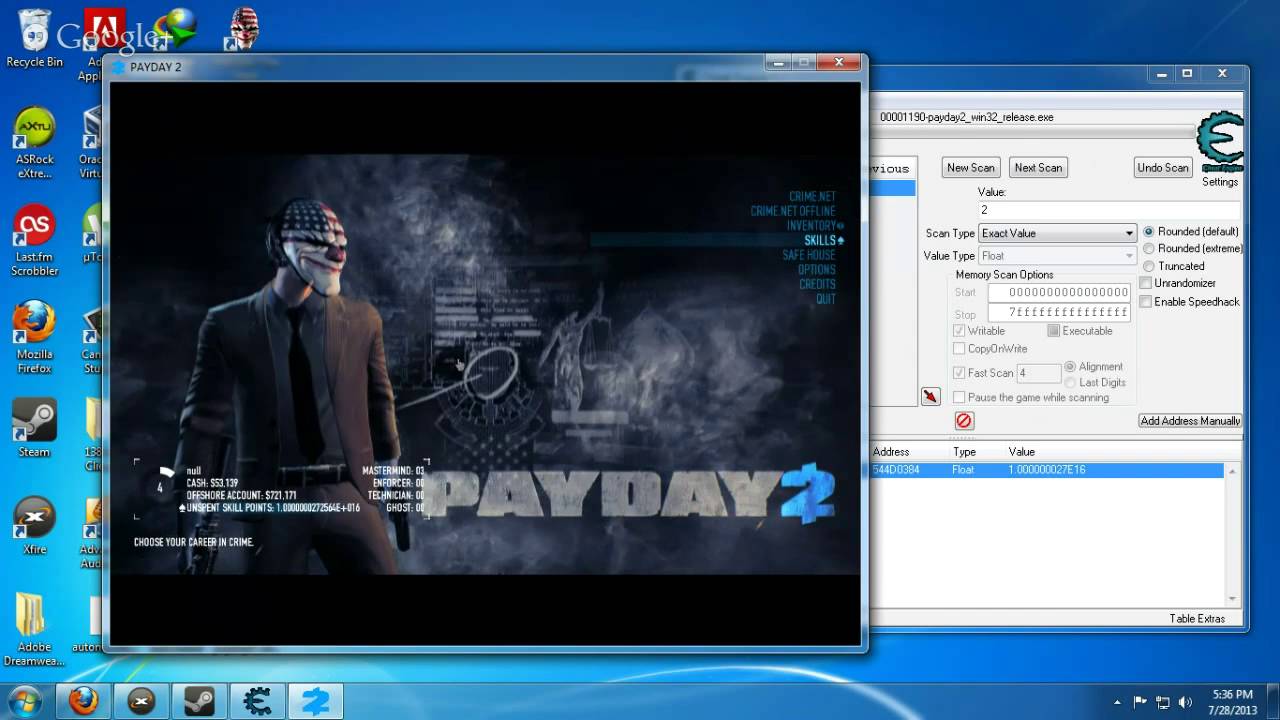This screenshot has width=1280, height=720.
Task: Click the Start address field
Action: (1059, 292)
